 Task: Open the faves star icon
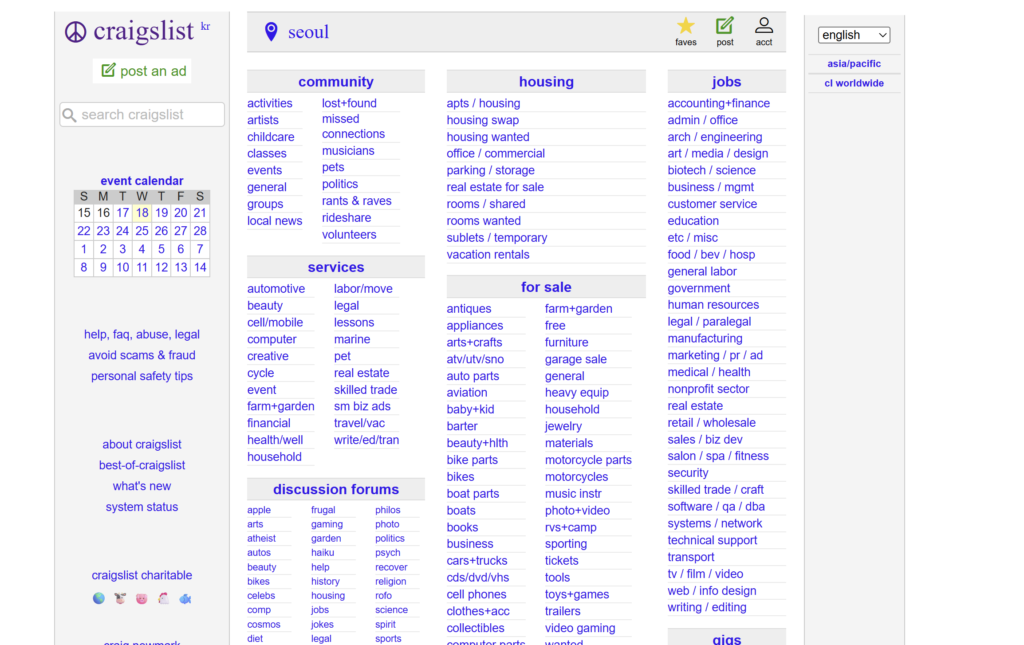pyautogui.click(x=685, y=26)
